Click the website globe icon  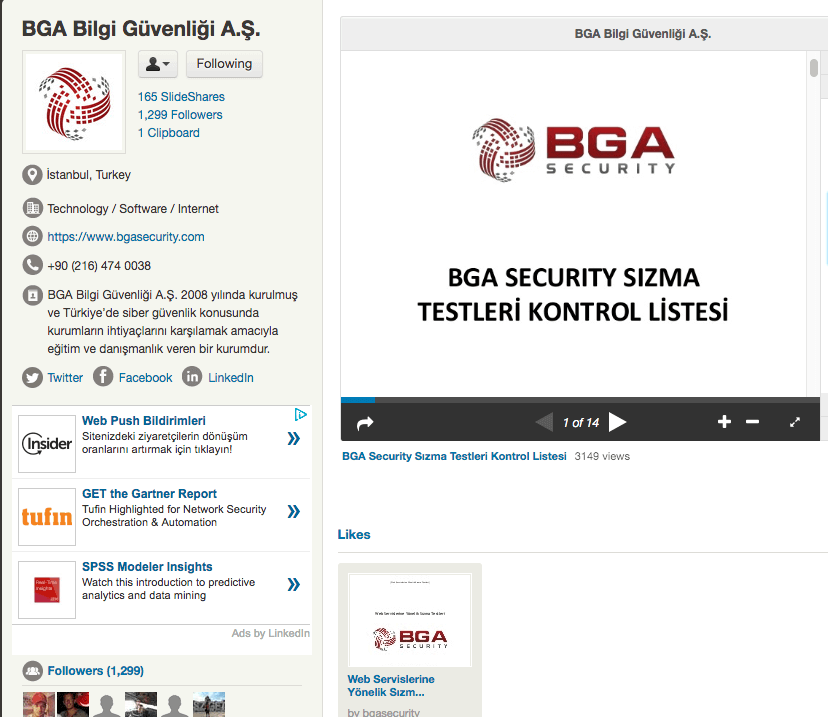coord(32,236)
